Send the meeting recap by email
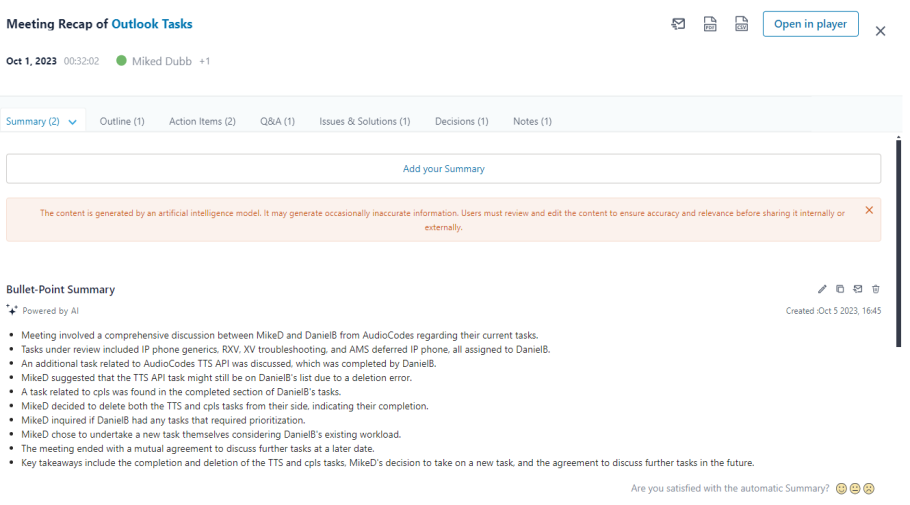The image size is (910, 505). pos(678,24)
